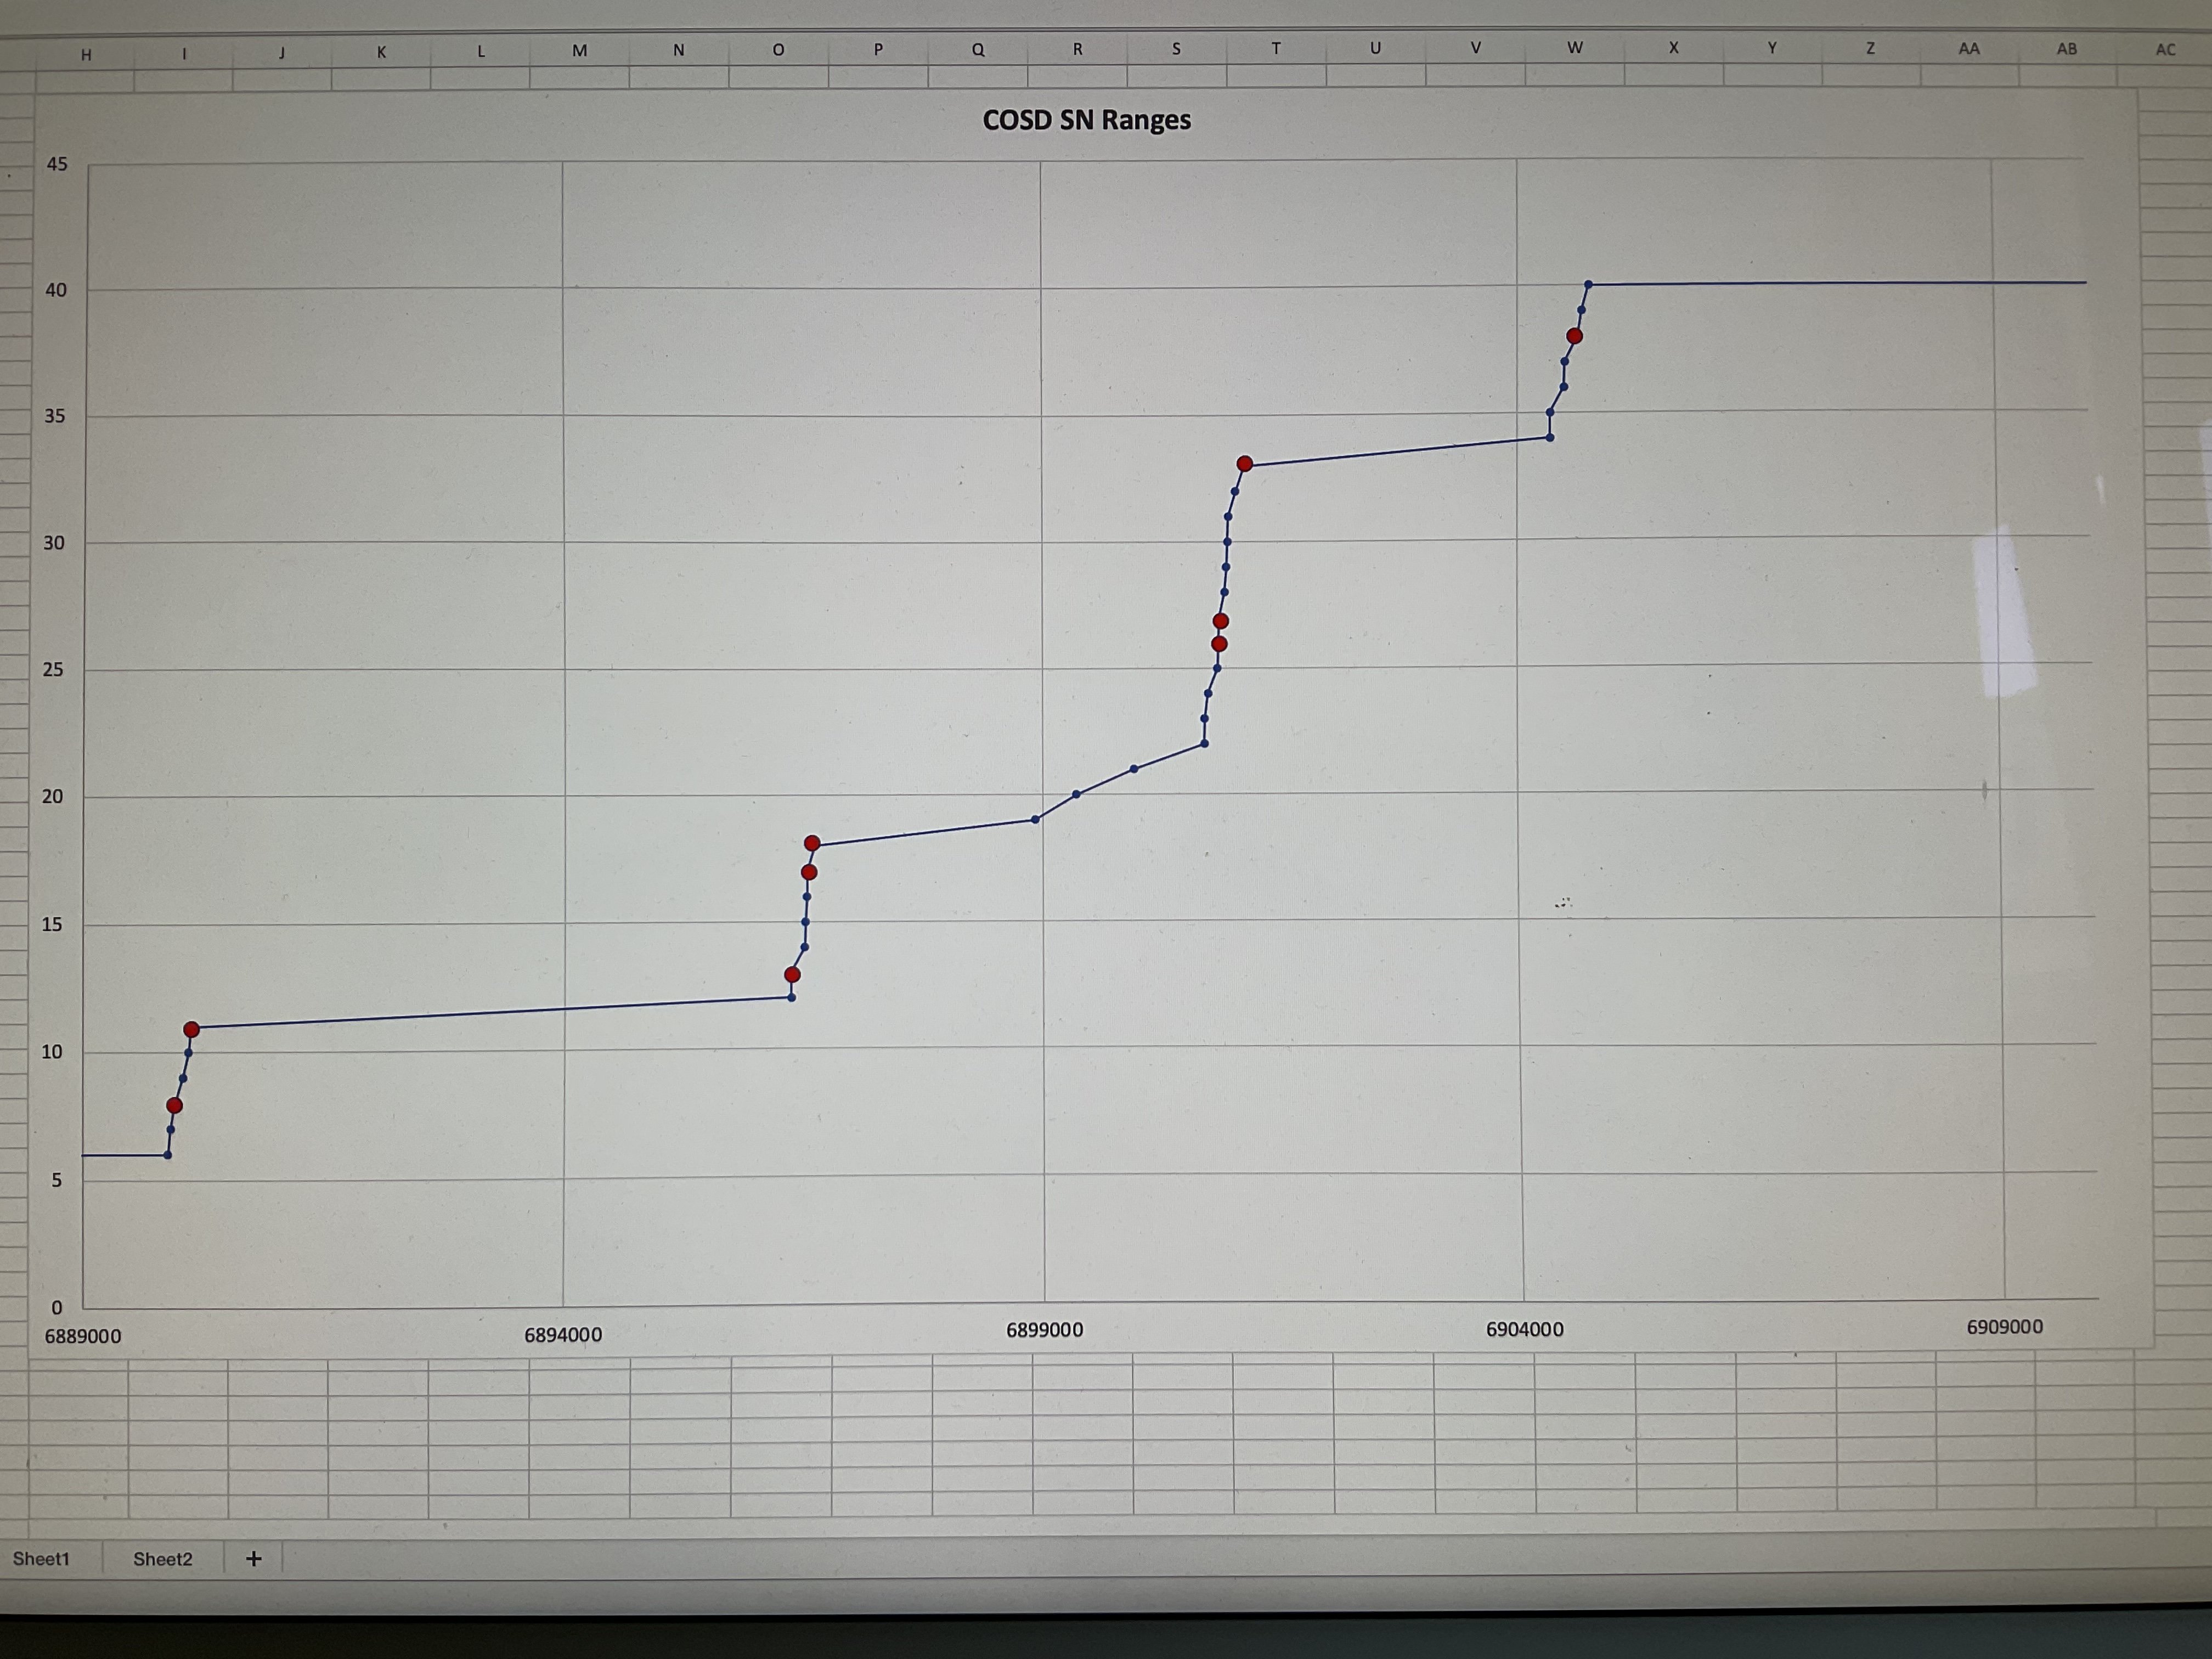Viewport: 2212px width, 1659px height.
Task: Click the red marker near value 38
Action: click(x=1574, y=336)
